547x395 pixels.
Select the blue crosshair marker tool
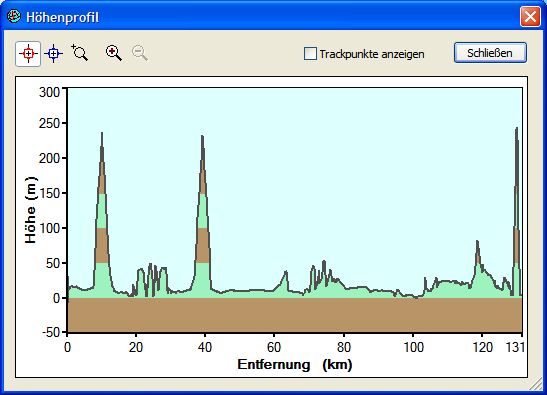(x=53, y=54)
